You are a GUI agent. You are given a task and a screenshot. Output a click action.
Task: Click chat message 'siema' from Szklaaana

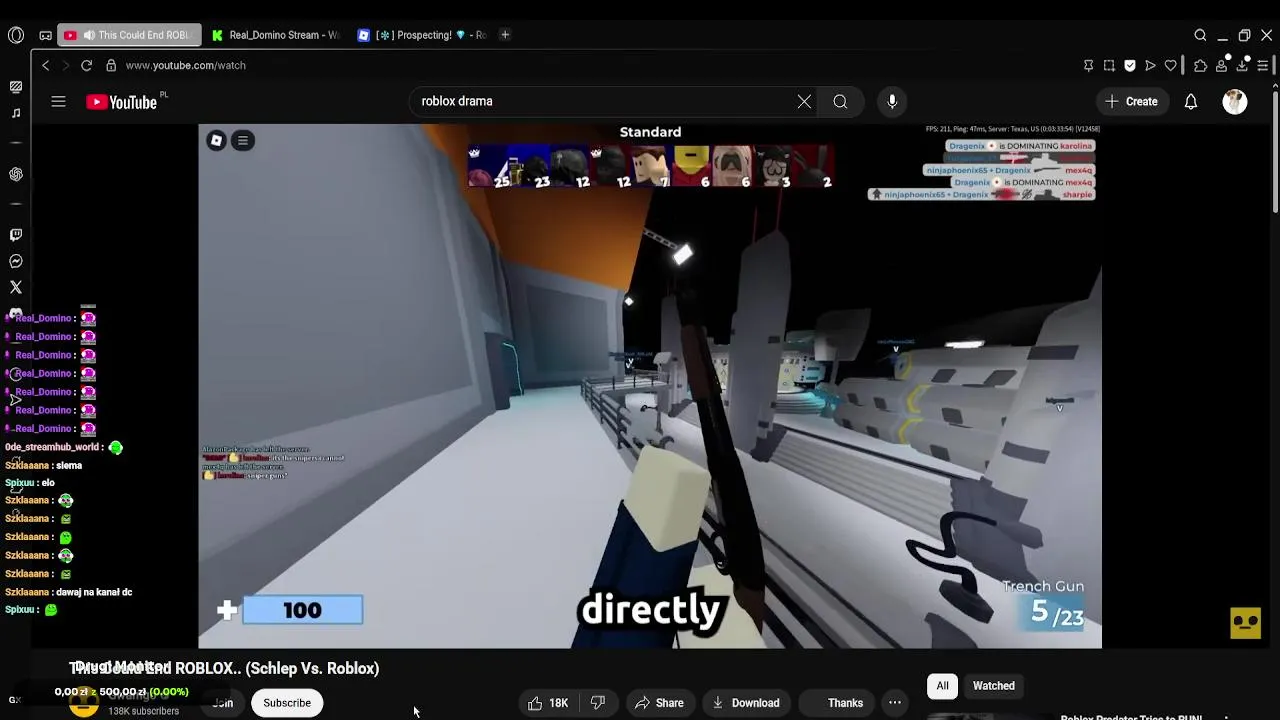coord(69,466)
